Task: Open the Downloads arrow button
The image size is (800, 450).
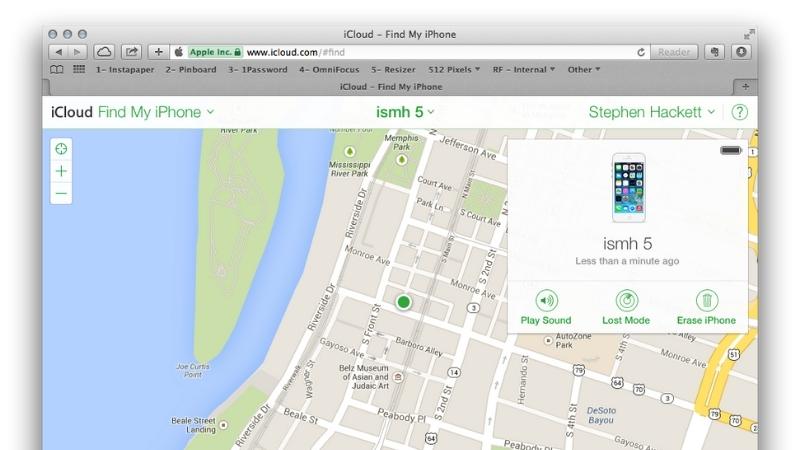Action: [x=741, y=52]
